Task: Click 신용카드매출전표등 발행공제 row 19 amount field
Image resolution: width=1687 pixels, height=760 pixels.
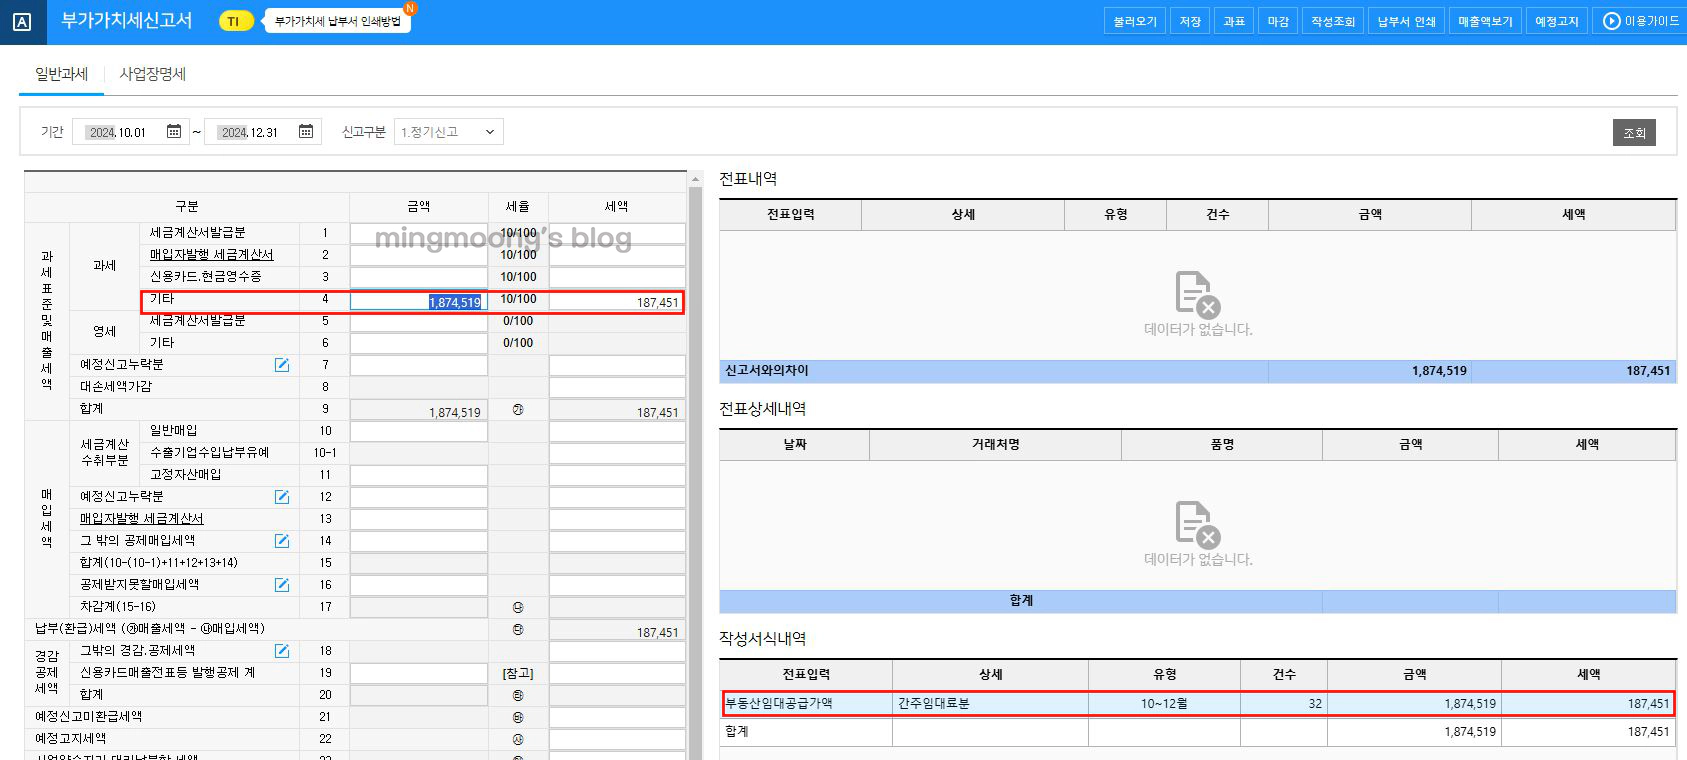Action: 418,673
